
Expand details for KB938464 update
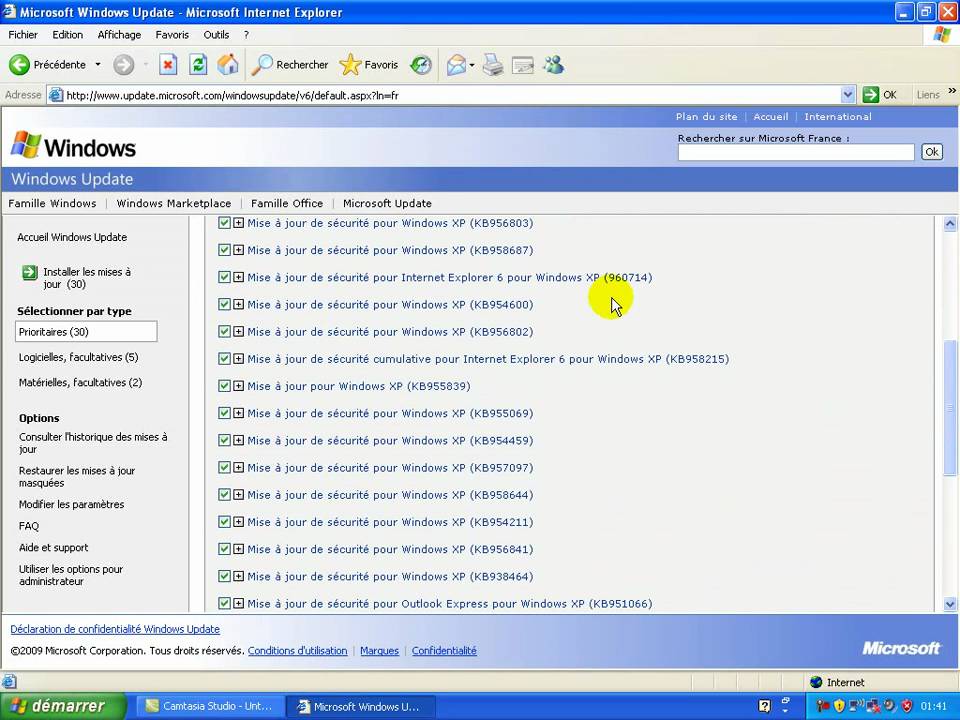[238, 576]
